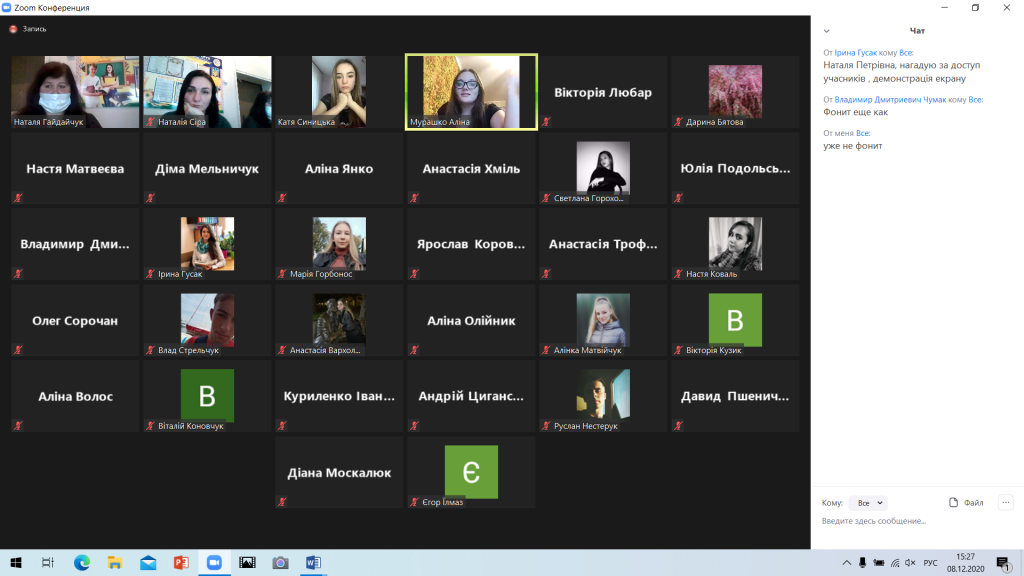Click muted mic icon on Діана Москалюк tile
The height and width of the screenshot is (576, 1024).
[x=283, y=502]
